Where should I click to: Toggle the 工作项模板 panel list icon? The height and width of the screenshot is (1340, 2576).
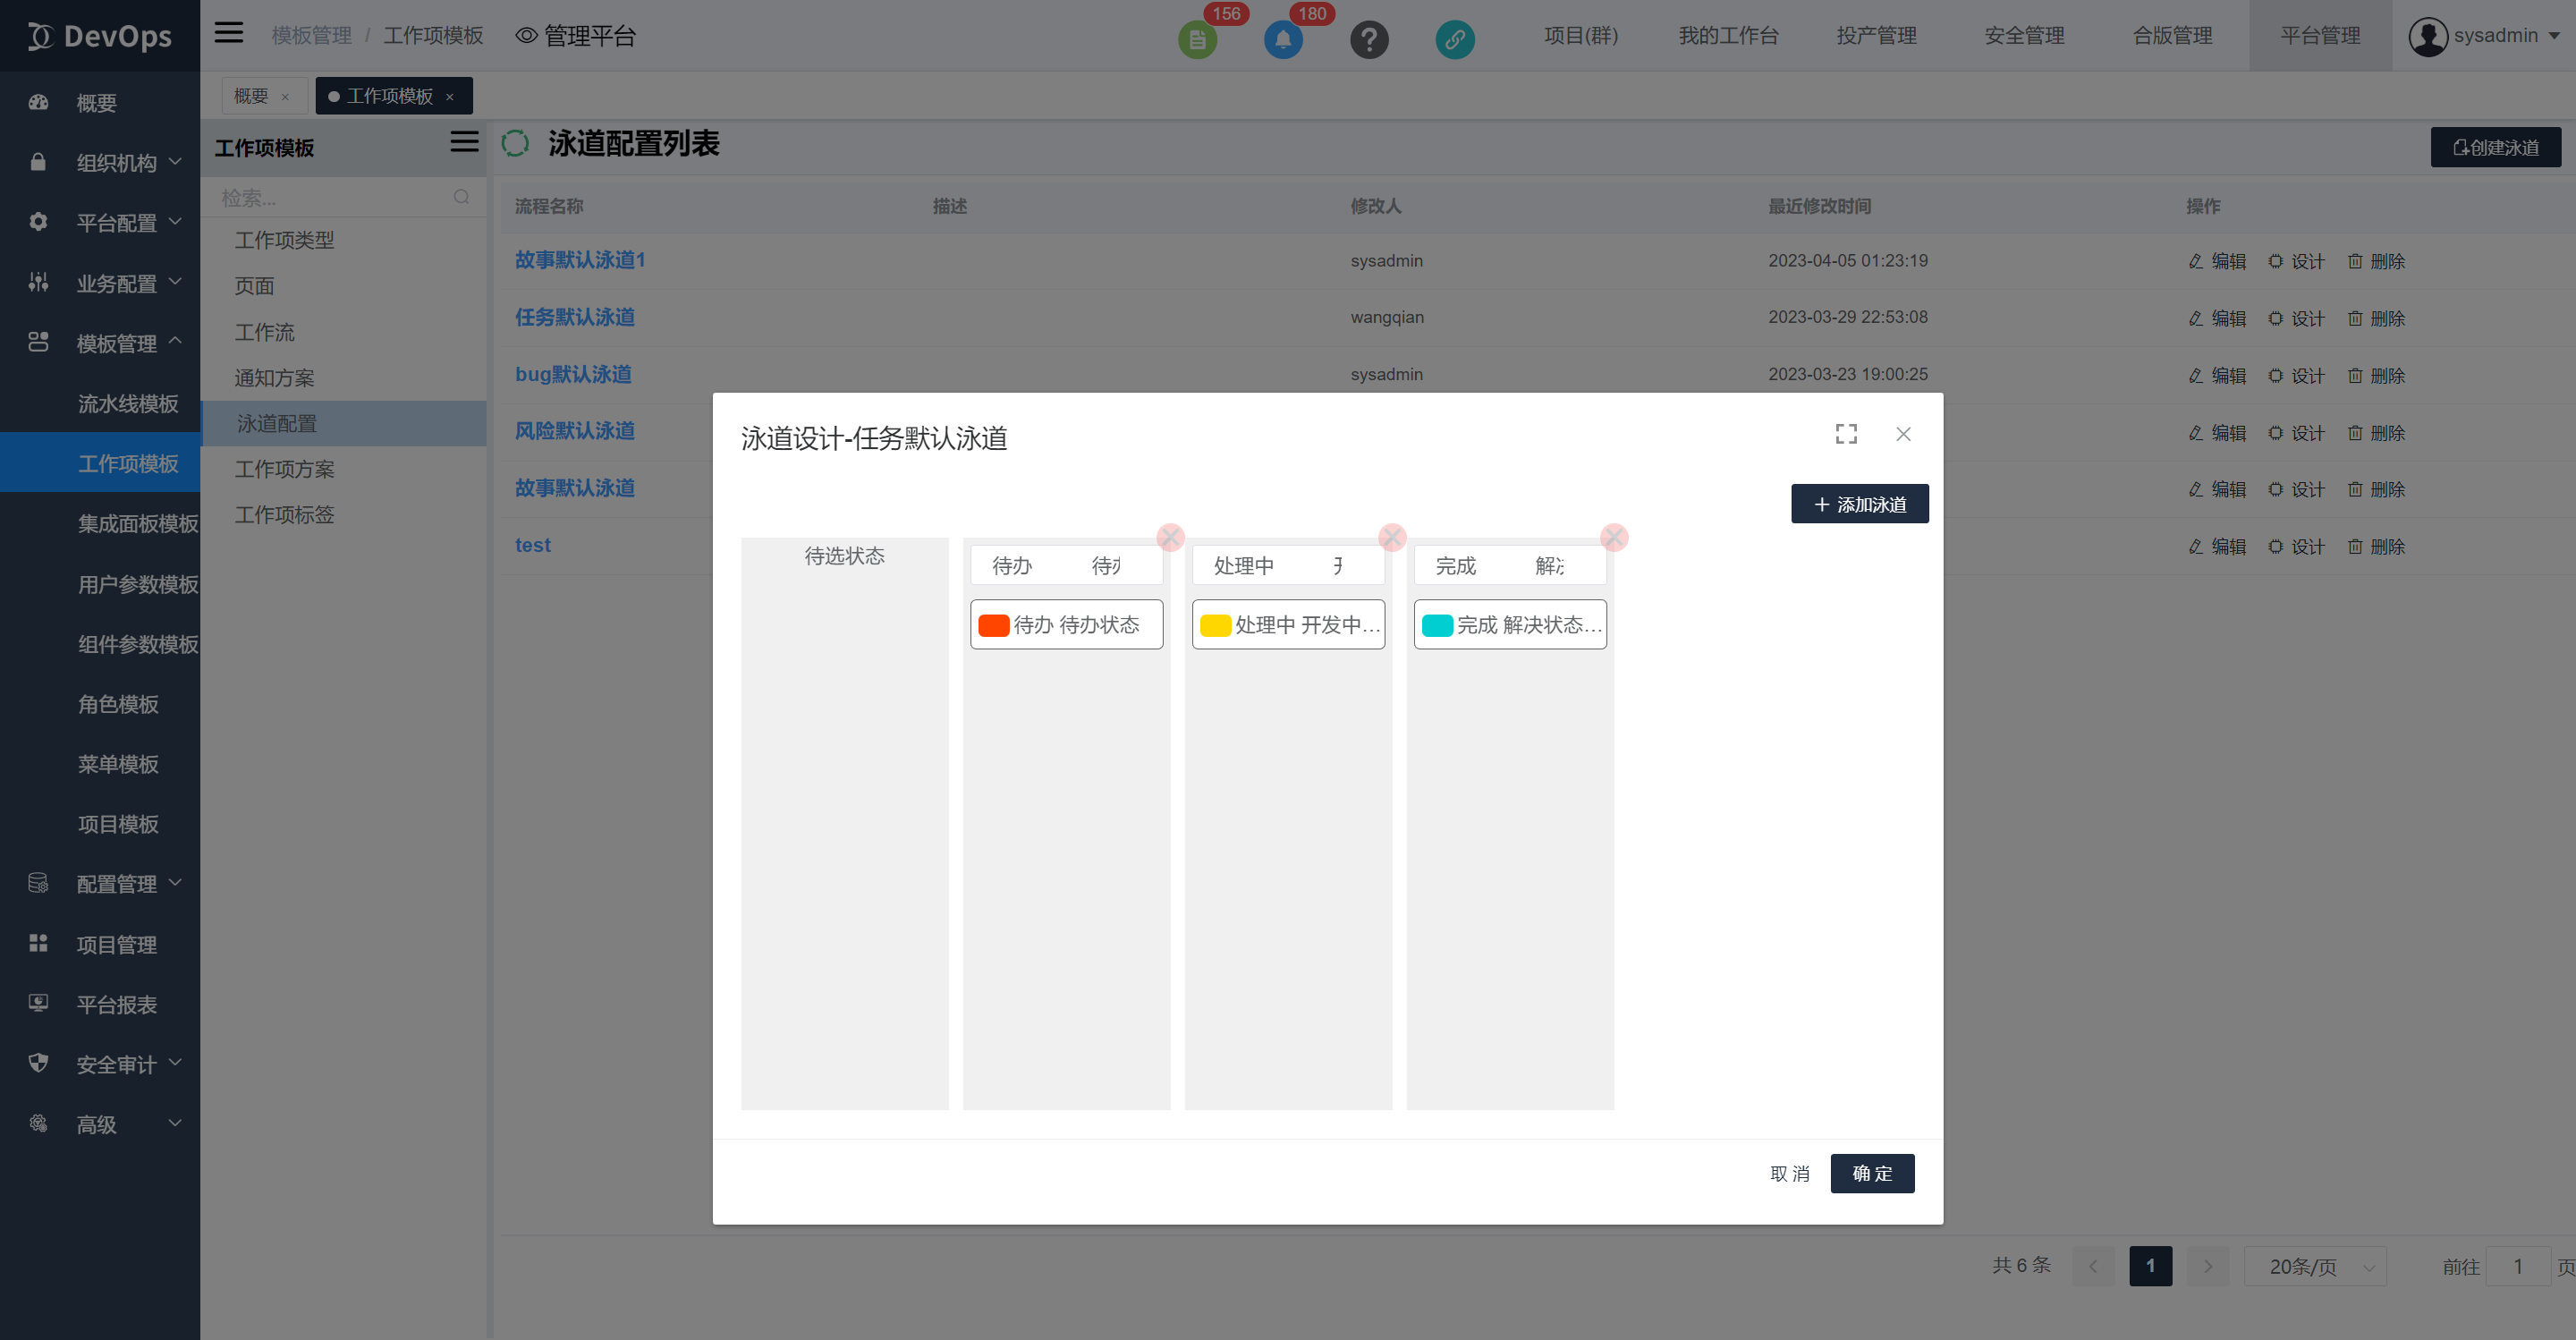[464, 142]
